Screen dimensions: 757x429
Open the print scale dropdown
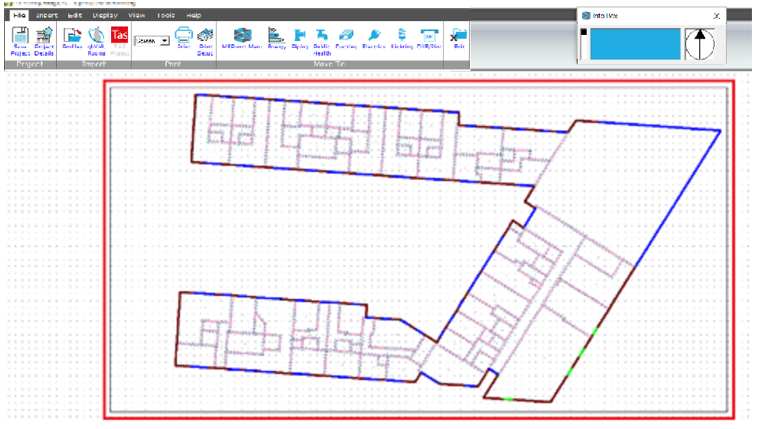click(165, 41)
